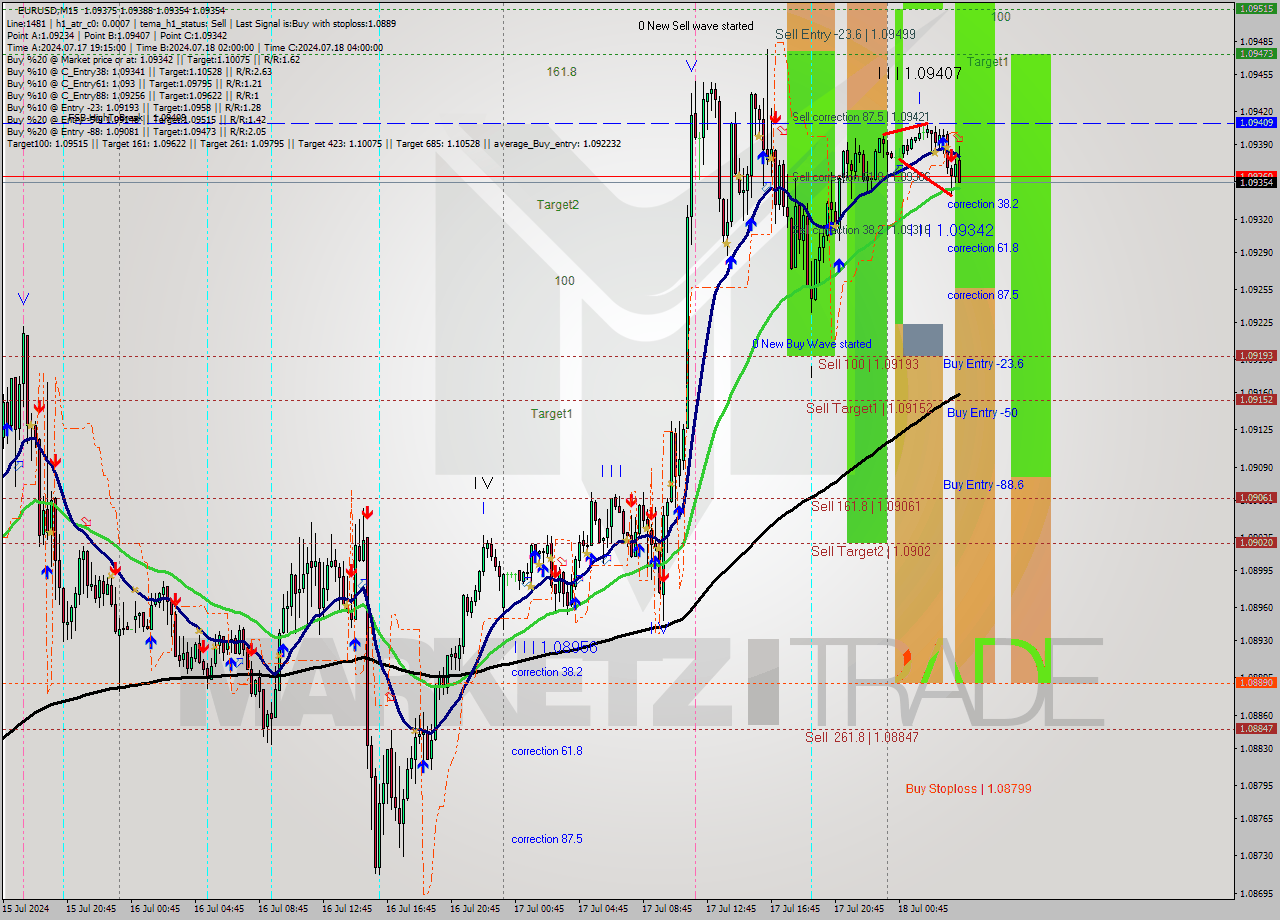Click the red diamond marker inside the green zone
The width and height of the screenshot is (1280, 920).
tap(907, 655)
